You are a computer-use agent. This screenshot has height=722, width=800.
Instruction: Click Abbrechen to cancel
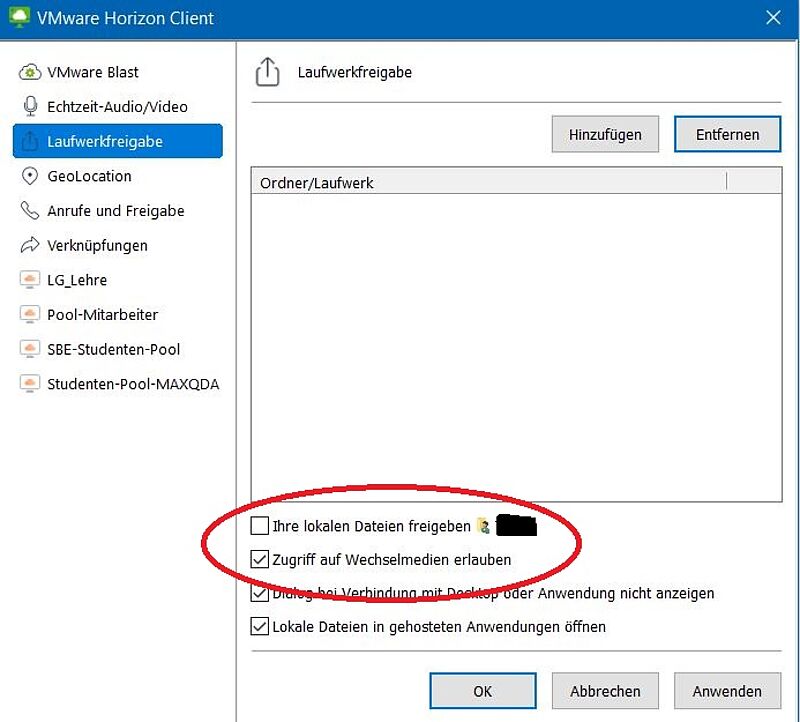point(605,691)
